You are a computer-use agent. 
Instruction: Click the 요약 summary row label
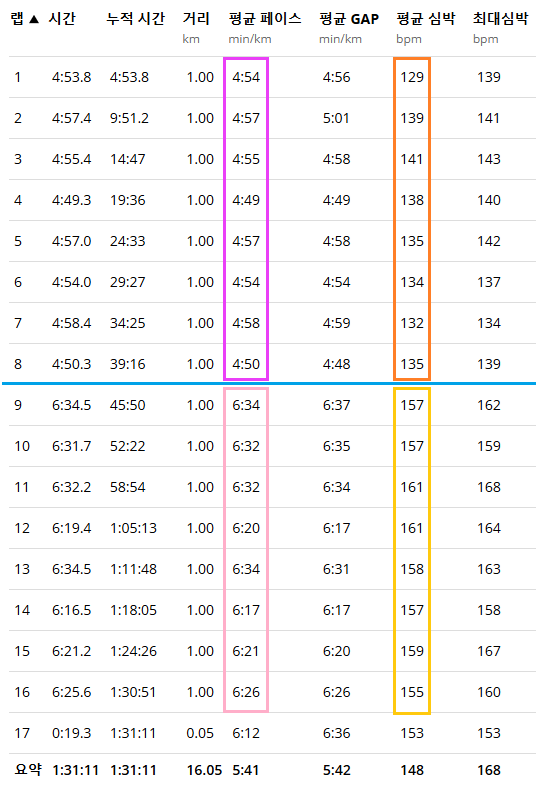(x=28, y=770)
